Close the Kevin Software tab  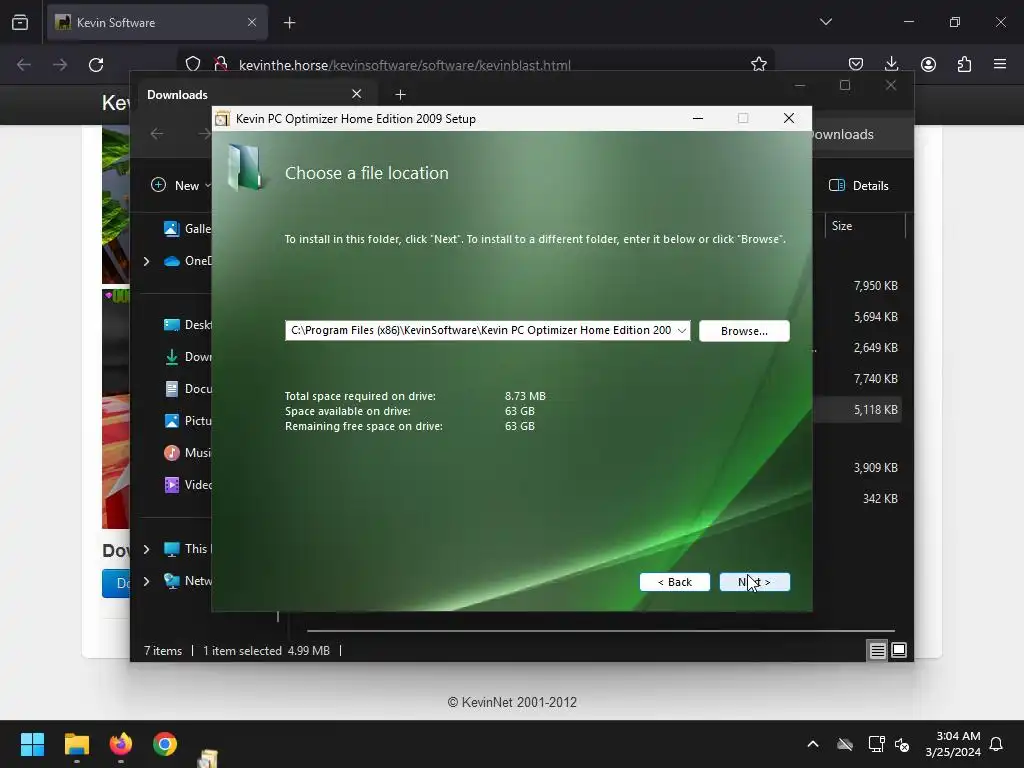click(x=251, y=22)
